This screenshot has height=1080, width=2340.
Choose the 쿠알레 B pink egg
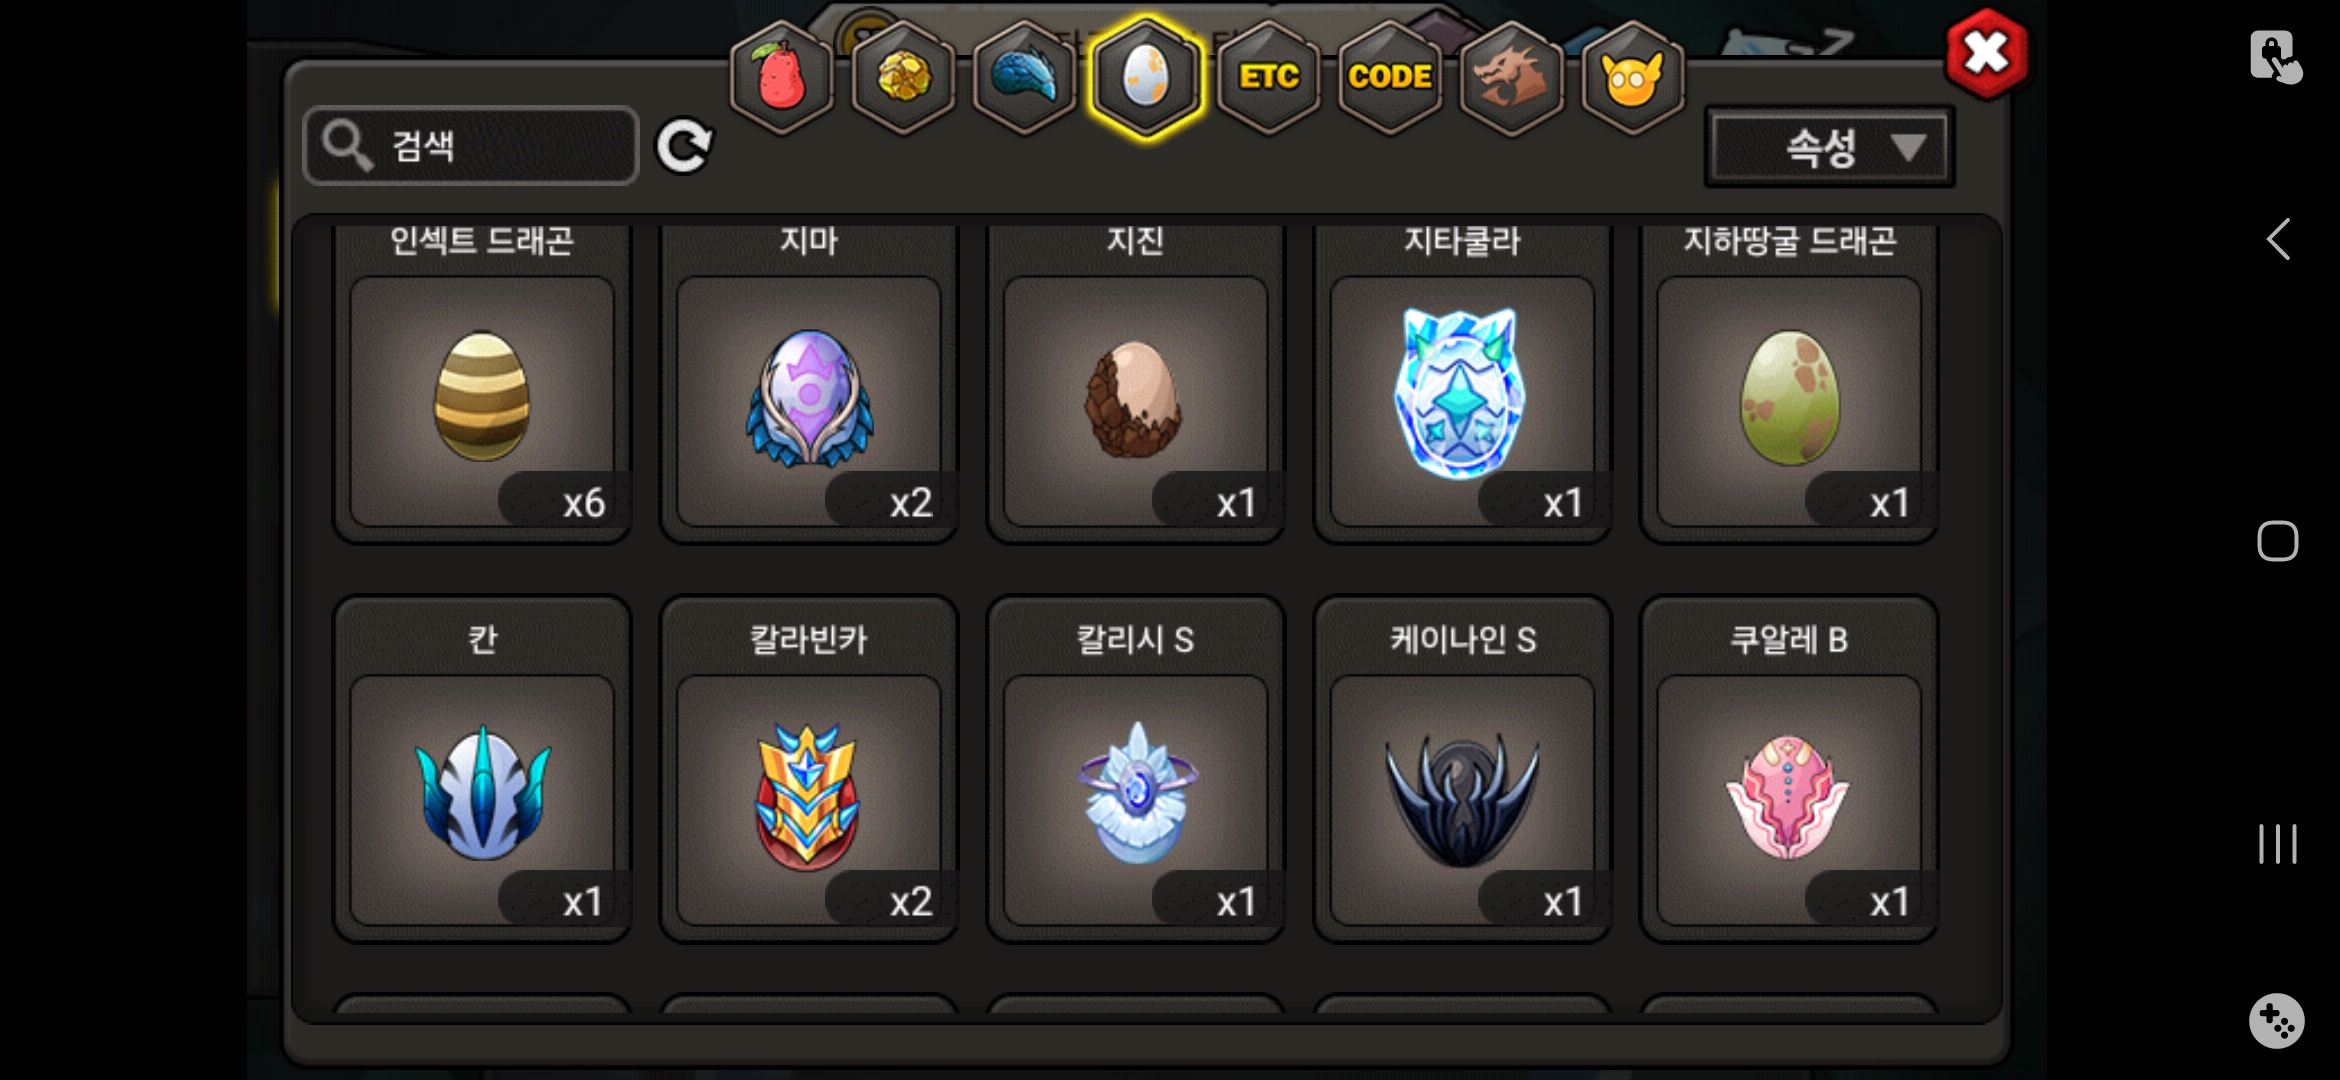[1789, 800]
